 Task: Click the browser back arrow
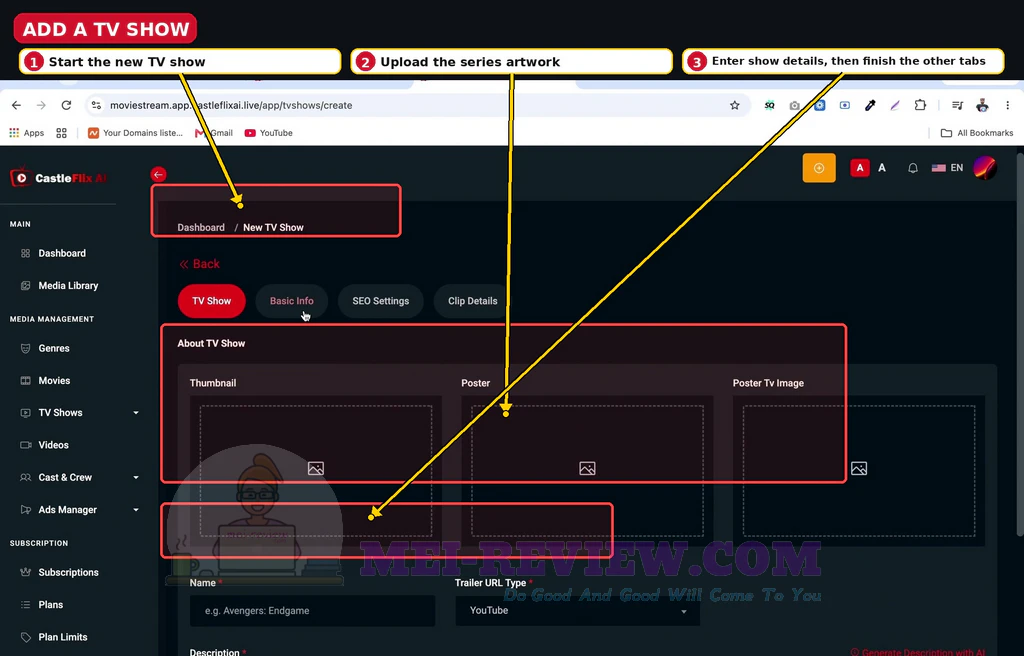(16, 105)
